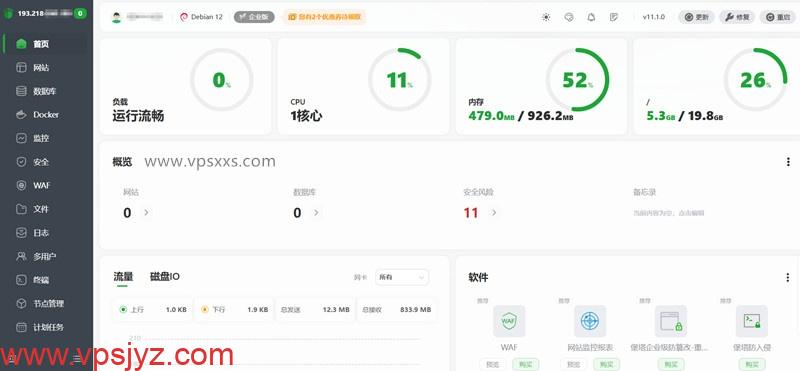Open the 首页 home icon in sidebar
800x371 pixels.
pos(21,44)
